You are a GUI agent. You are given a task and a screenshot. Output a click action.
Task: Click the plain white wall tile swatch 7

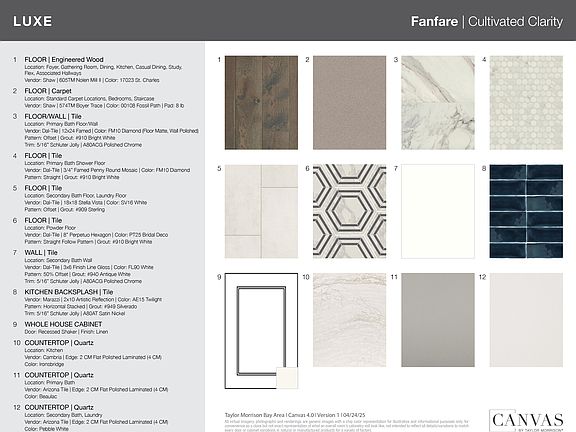point(438,211)
